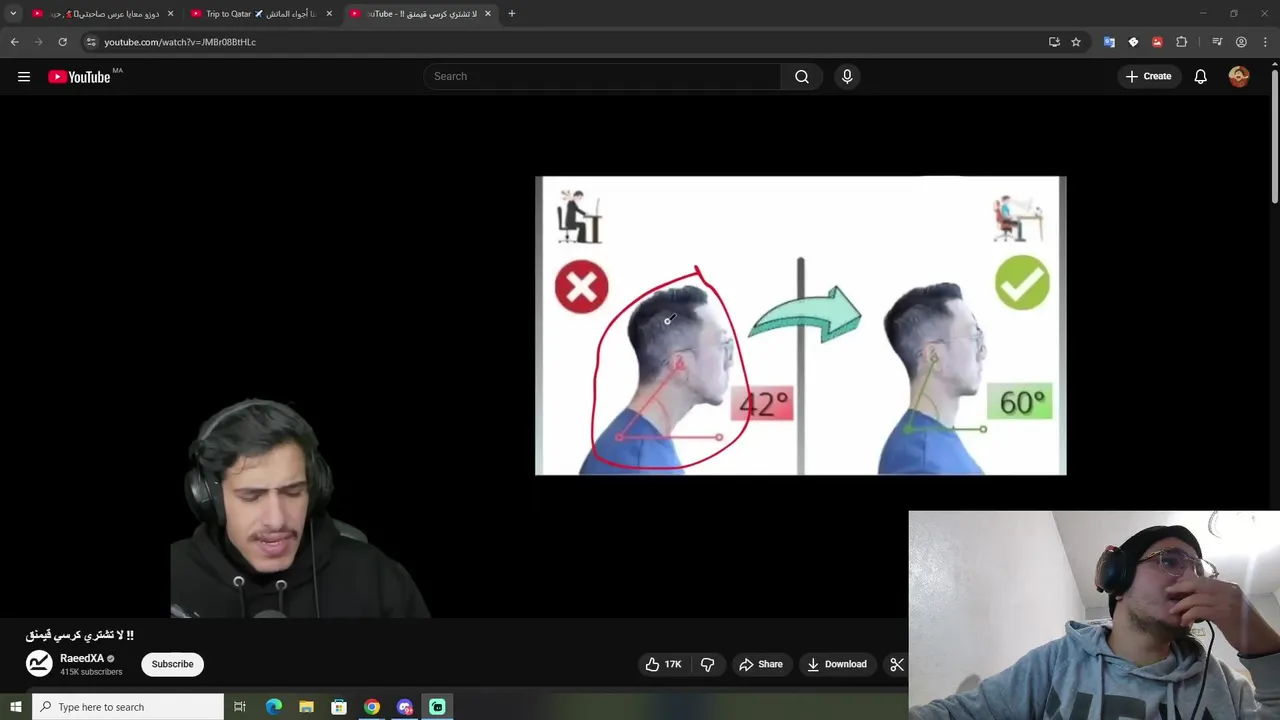Expand the tab search dropdown arrow
1280x720 pixels.
[13, 14]
